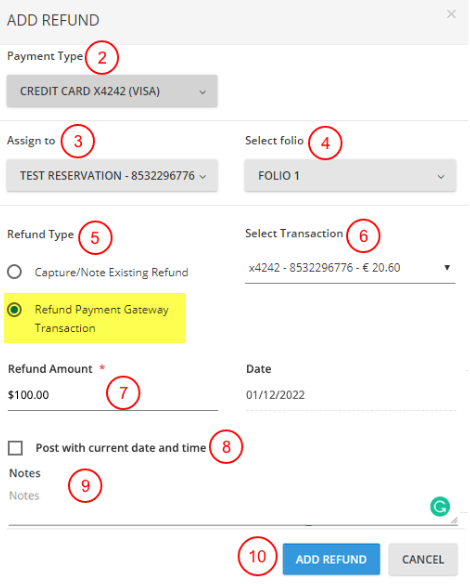Select Refund Payment Gateway Transaction radio
The width and height of the screenshot is (470, 584).
click(15, 310)
